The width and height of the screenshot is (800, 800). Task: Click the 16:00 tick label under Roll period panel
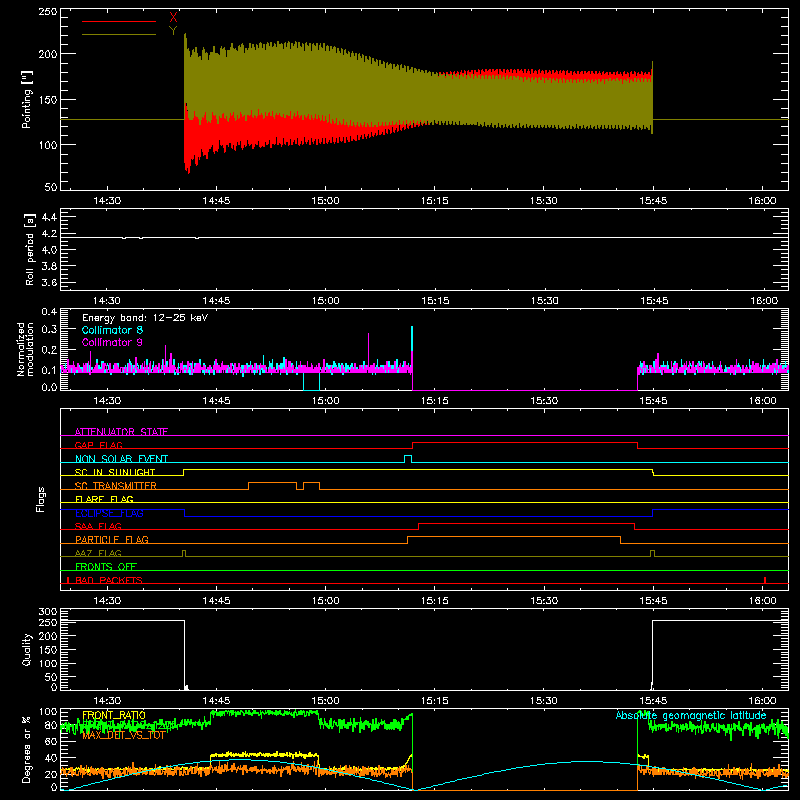tap(764, 301)
